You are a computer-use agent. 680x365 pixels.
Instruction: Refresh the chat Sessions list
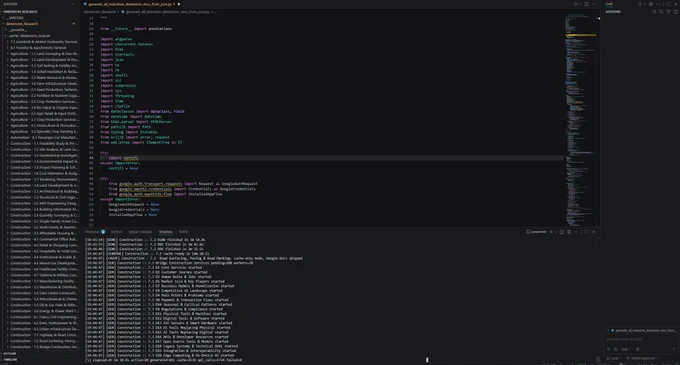pos(654,12)
